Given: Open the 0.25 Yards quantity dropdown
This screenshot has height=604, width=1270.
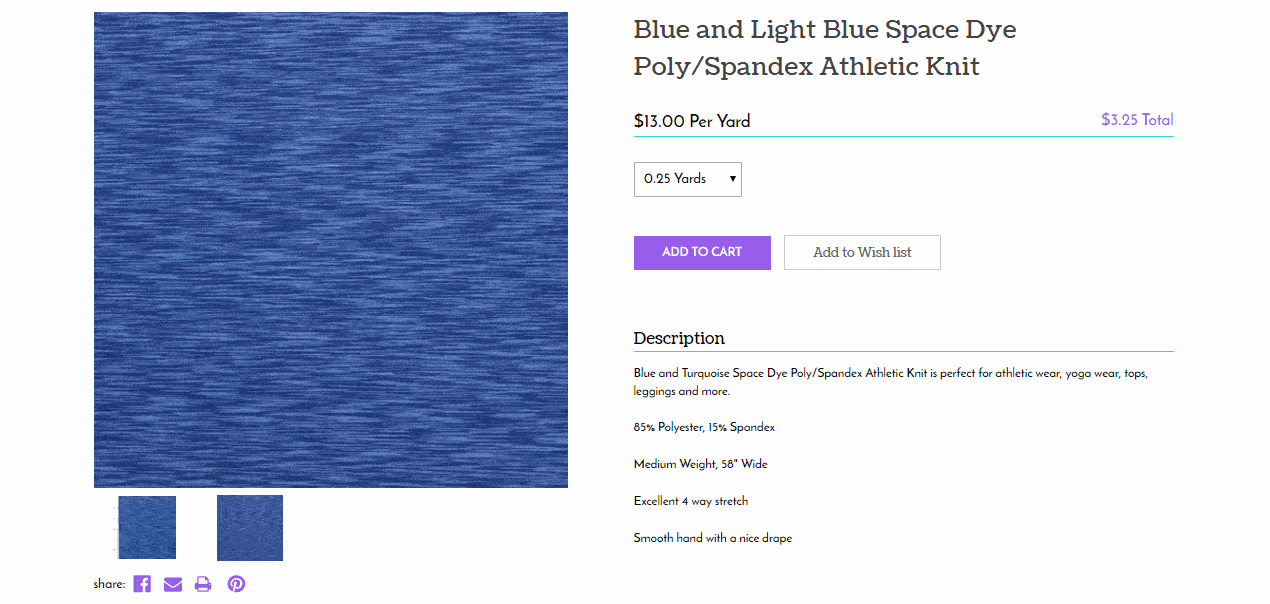Looking at the screenshot, I should [x=688, y=179].
